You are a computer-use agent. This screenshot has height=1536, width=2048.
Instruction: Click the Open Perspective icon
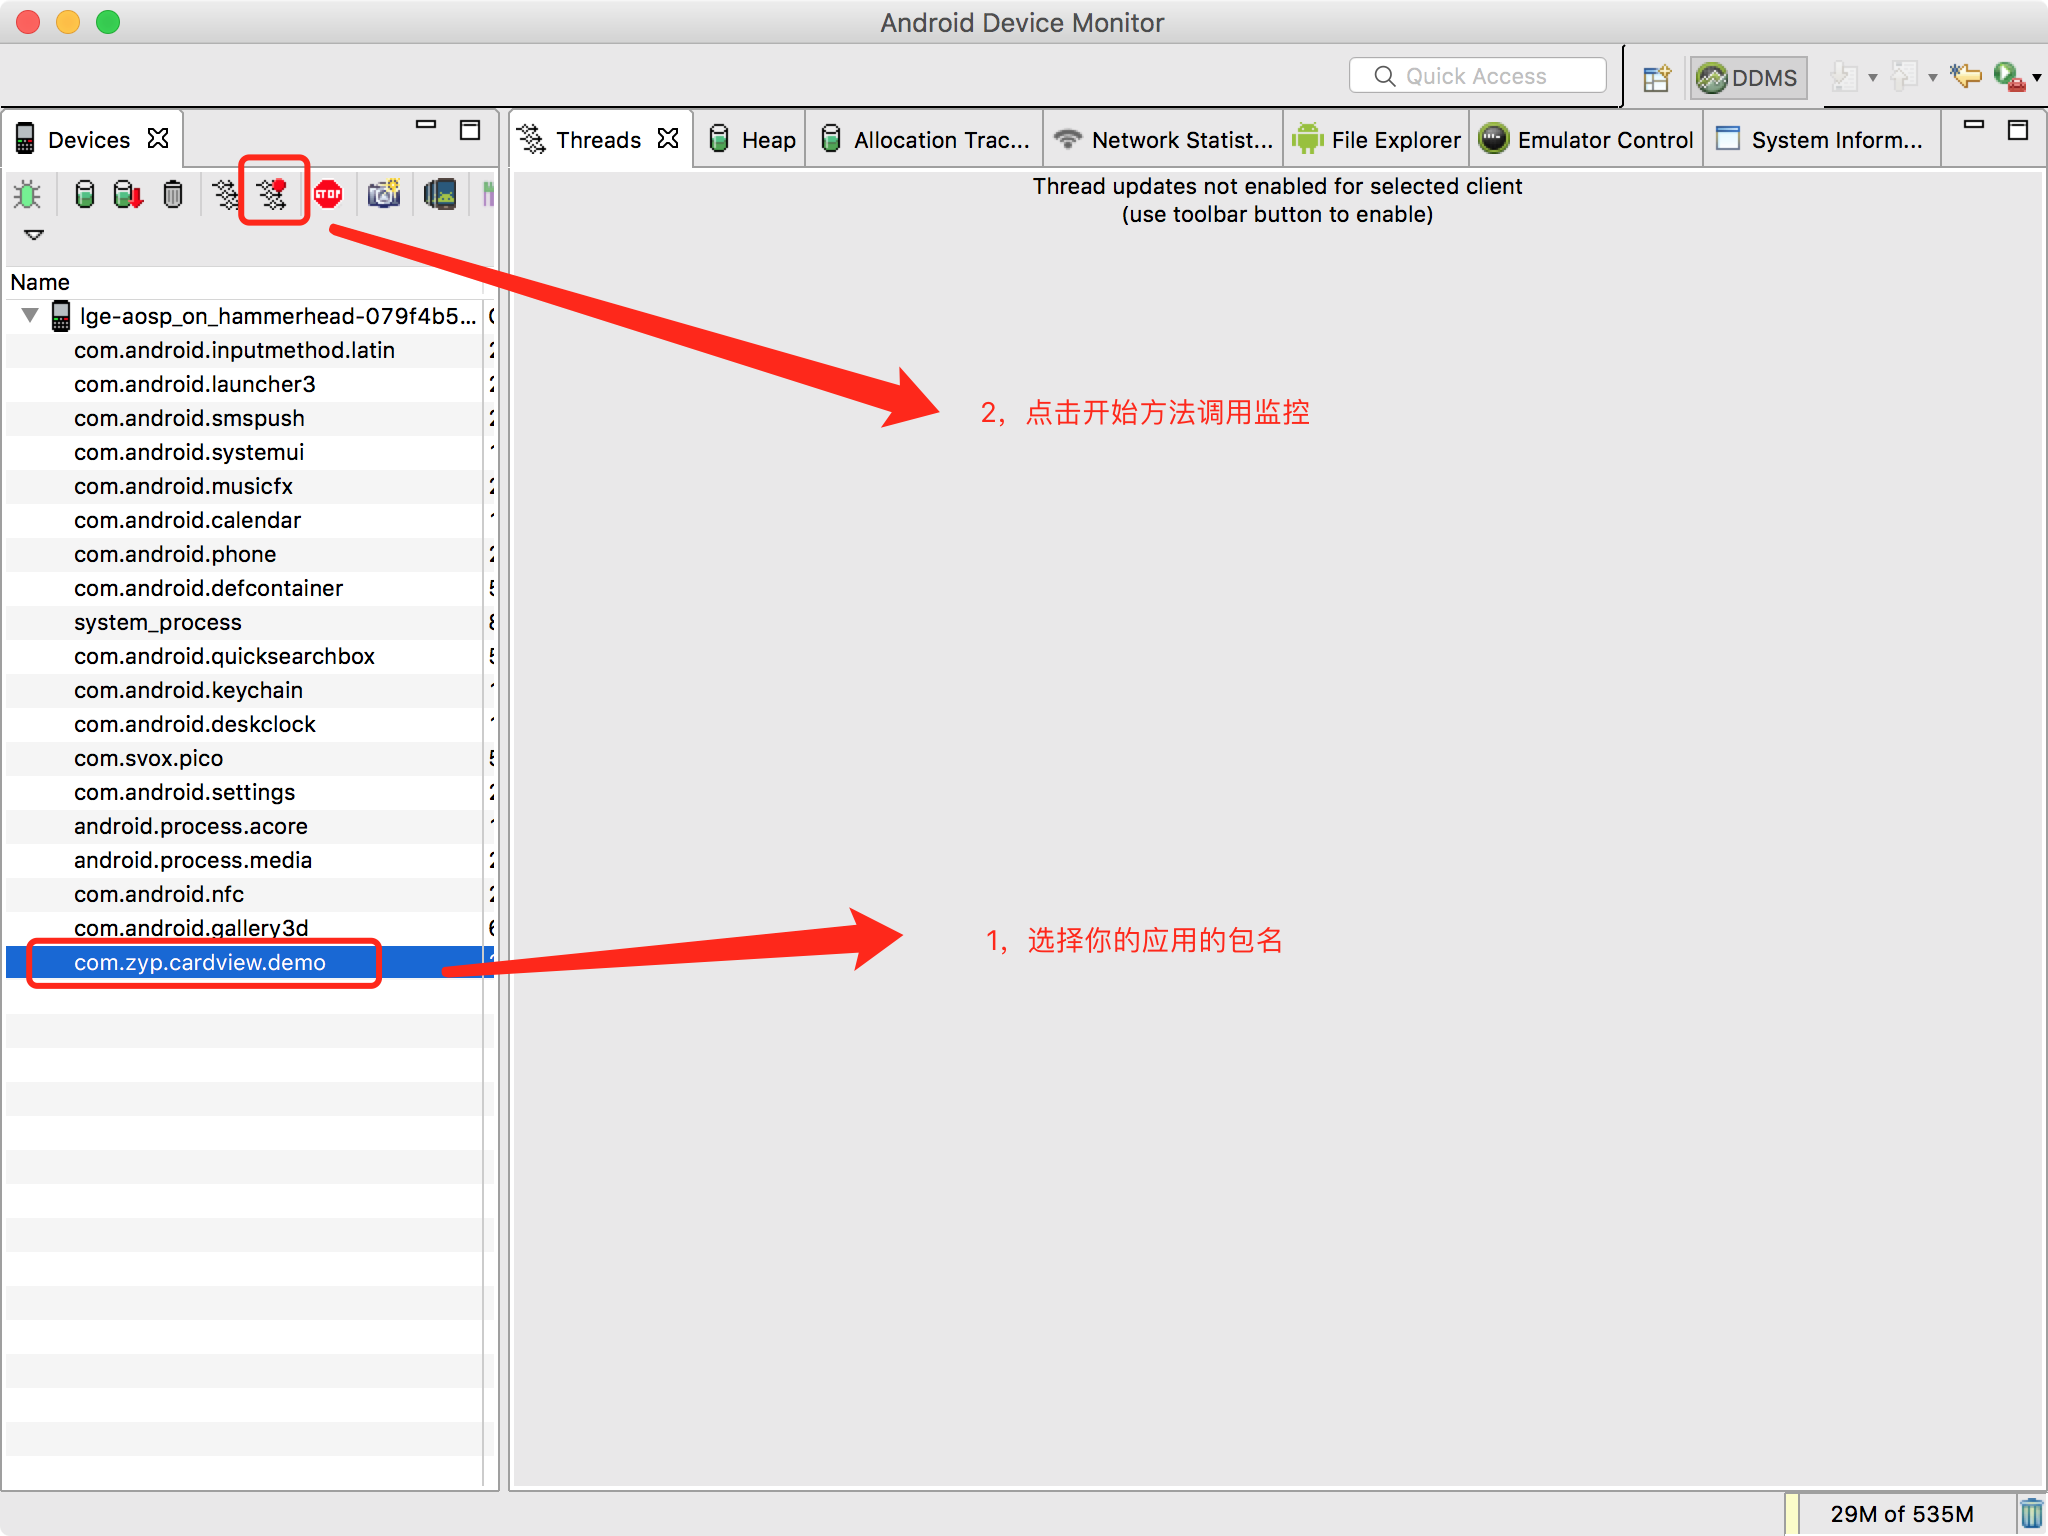coord(1657,78)
